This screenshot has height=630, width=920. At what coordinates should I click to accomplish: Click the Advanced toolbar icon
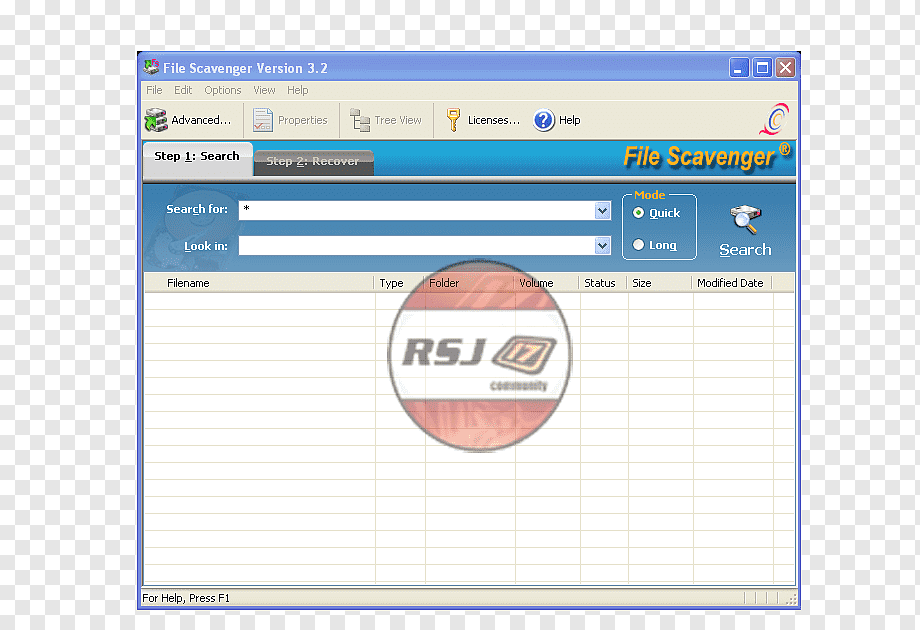click(x=155, y=120)
